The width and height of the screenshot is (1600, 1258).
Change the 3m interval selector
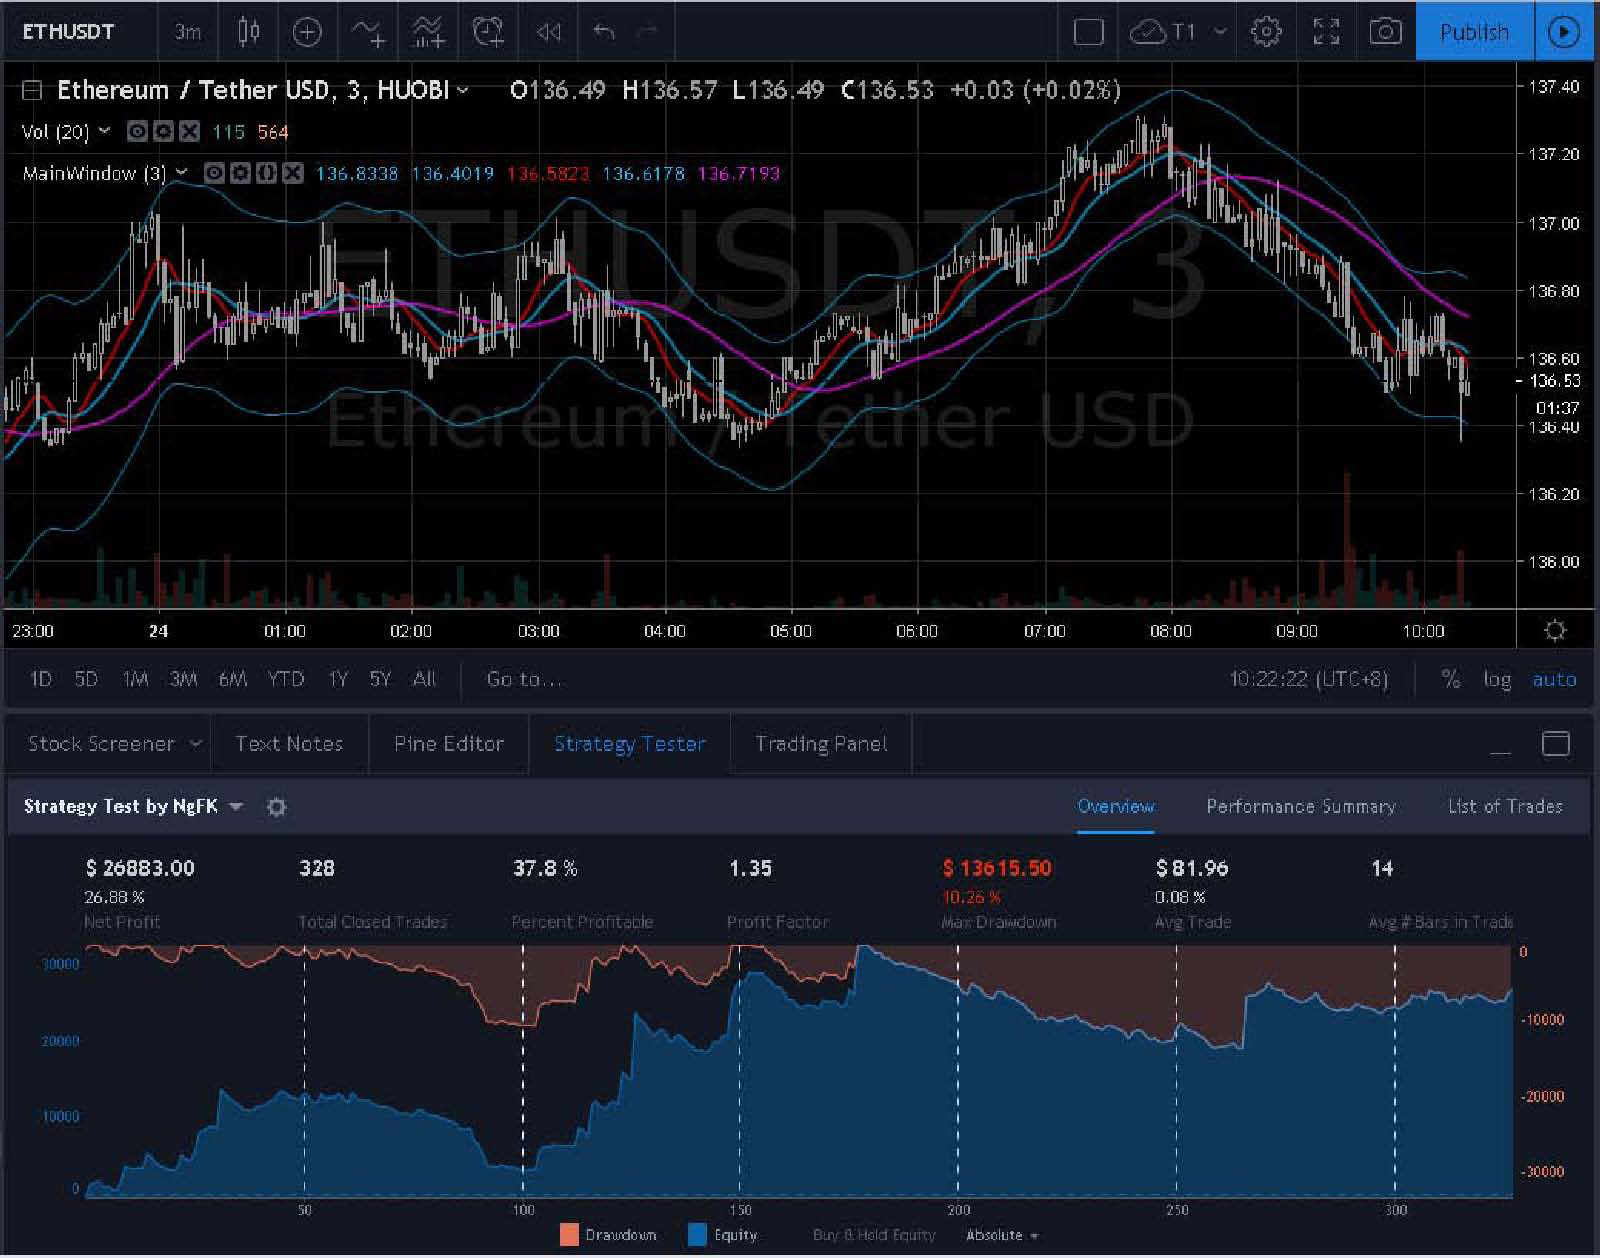click(x=188, y=32)
